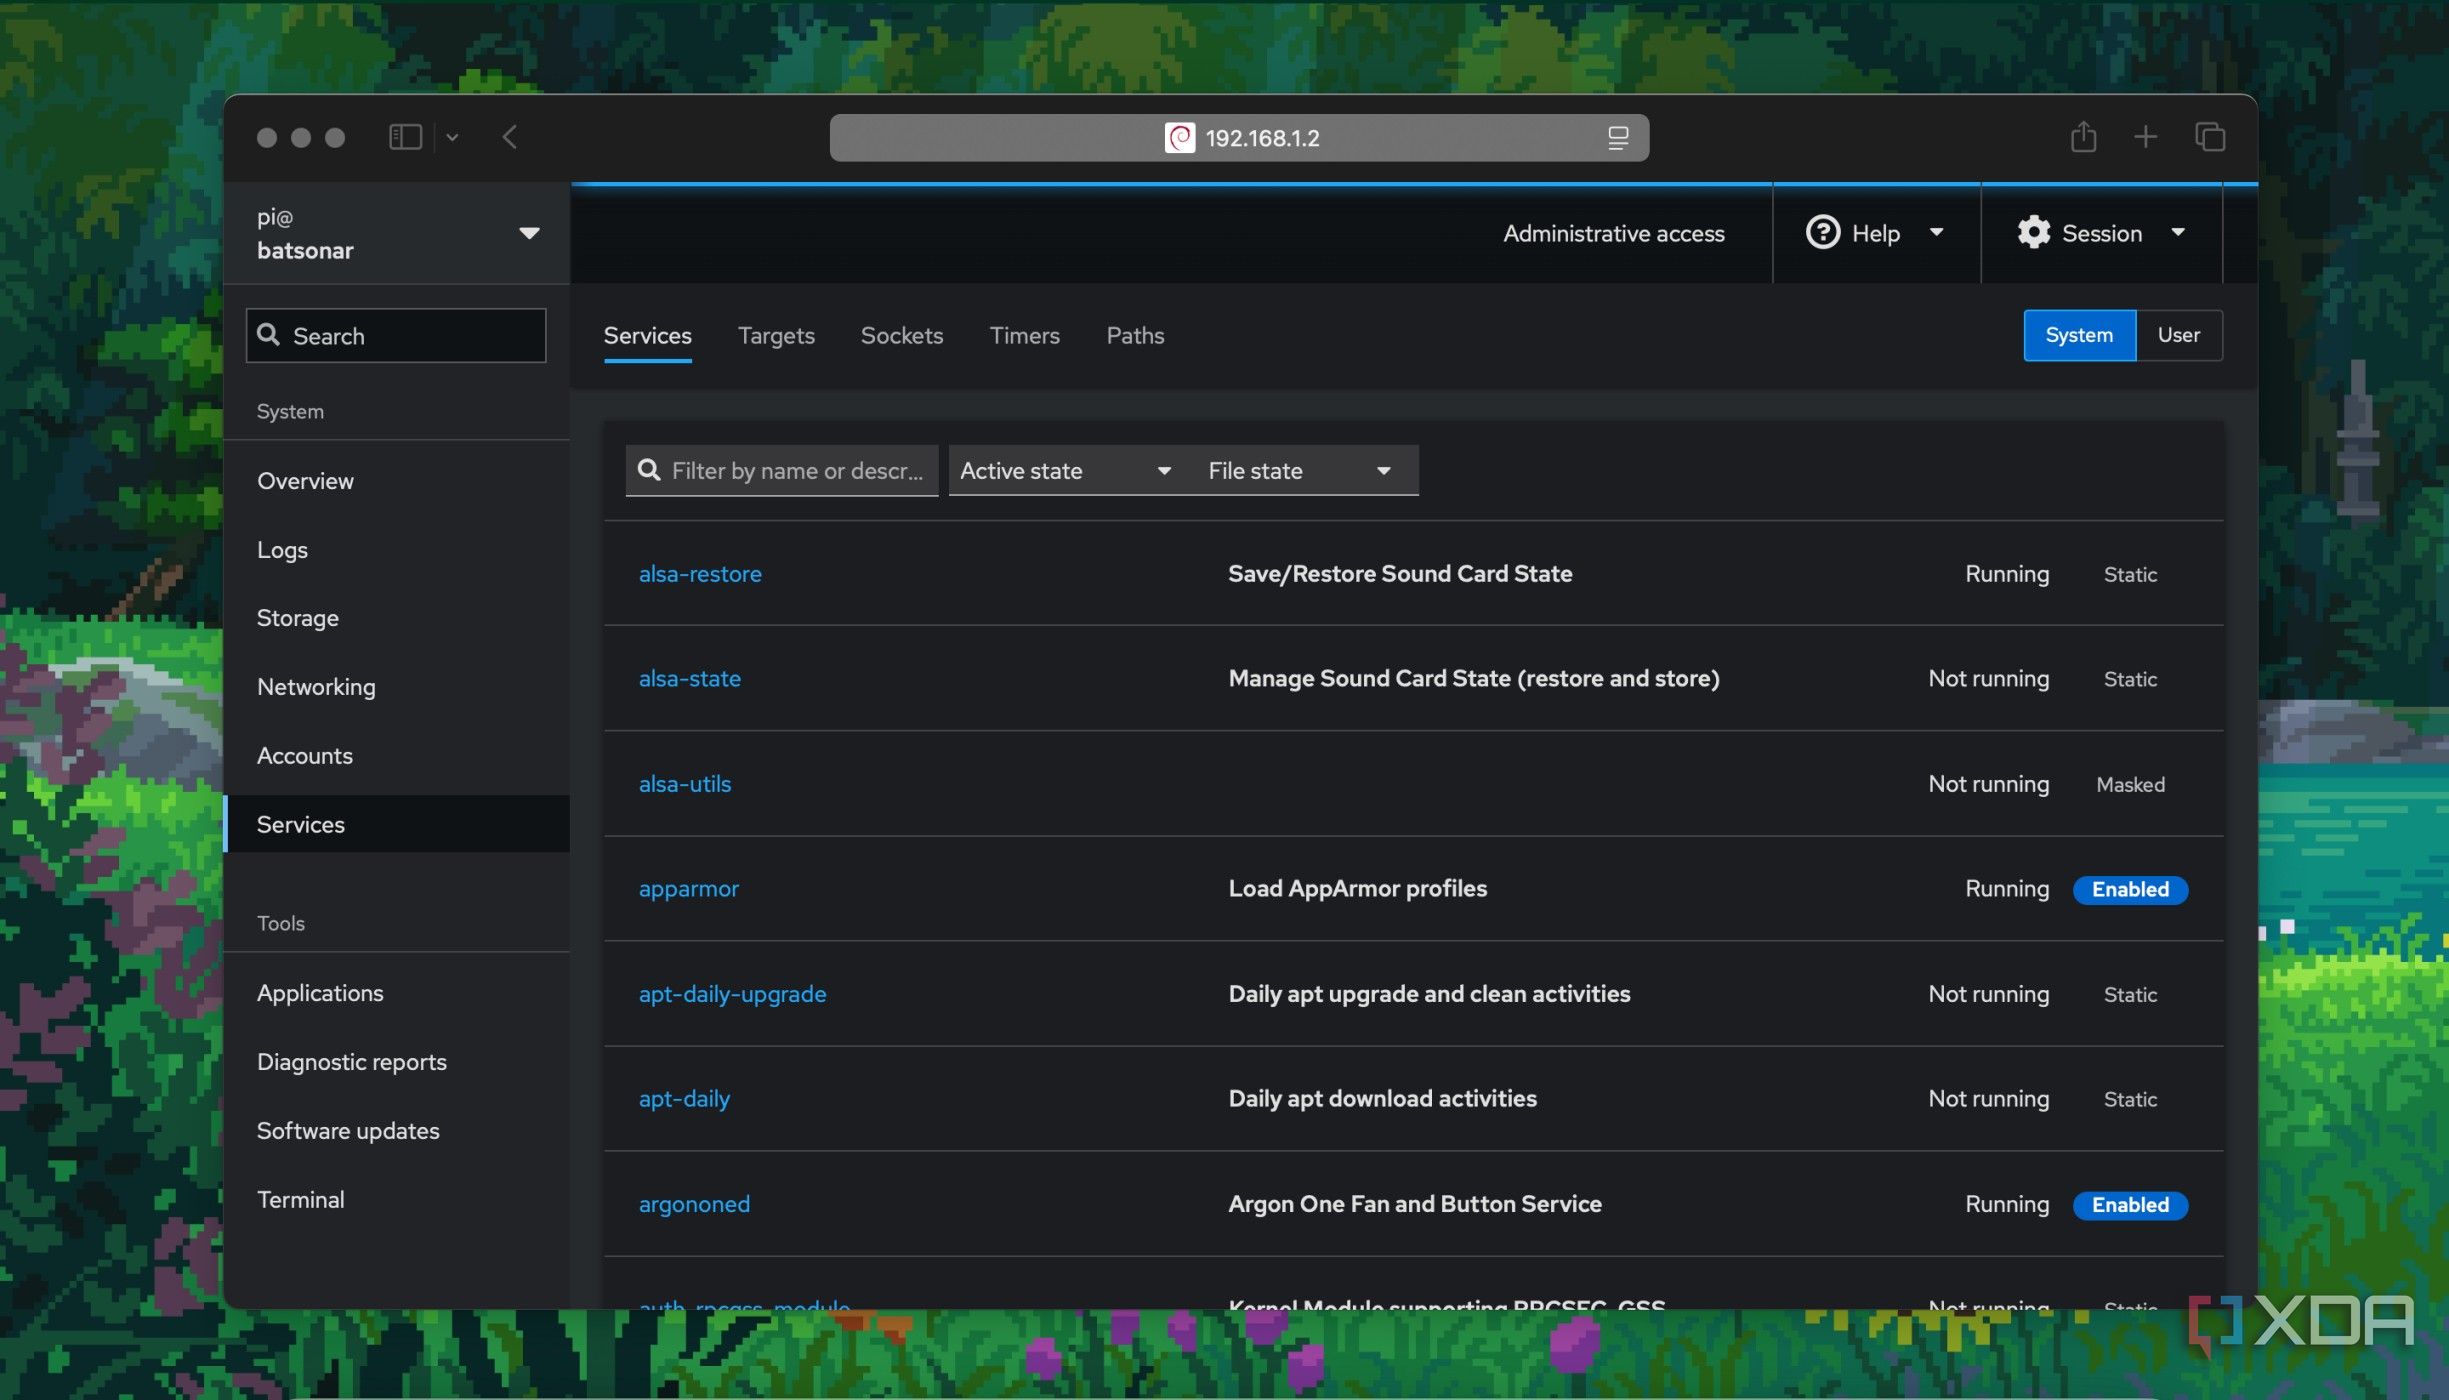Open Accounts in the sidebar

pyautogui.click(x=396, y=756)
